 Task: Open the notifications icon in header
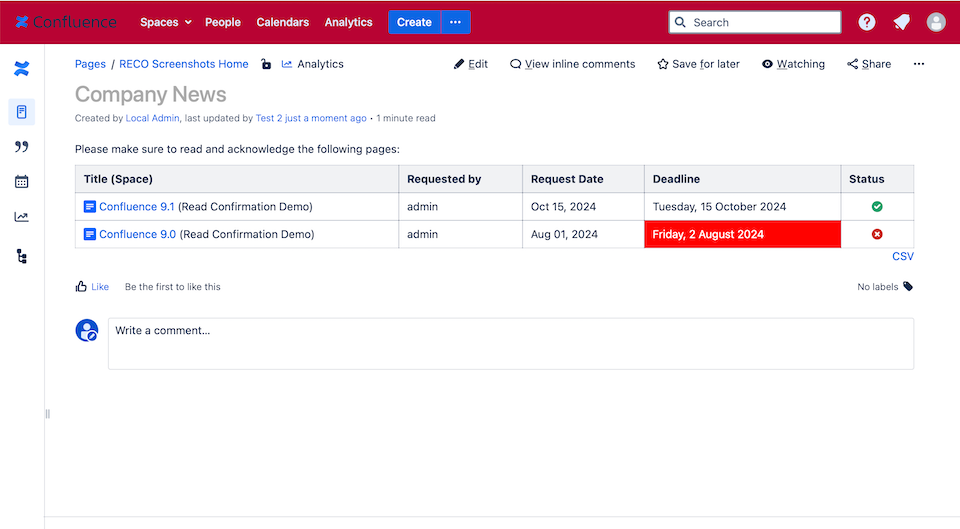click(x=901, y=22)
